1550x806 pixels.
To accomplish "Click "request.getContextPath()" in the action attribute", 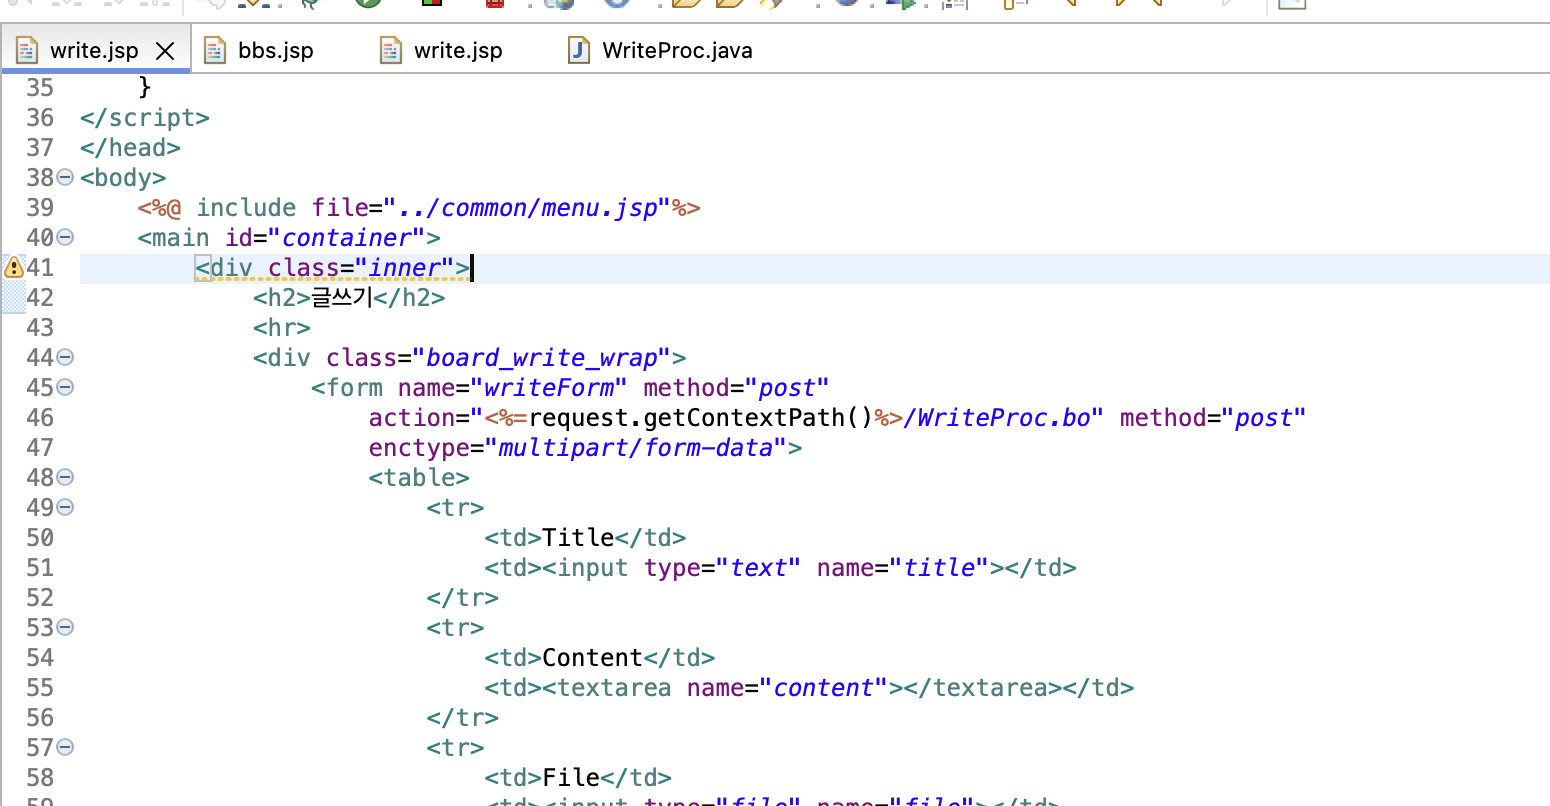I will point(701,418).
